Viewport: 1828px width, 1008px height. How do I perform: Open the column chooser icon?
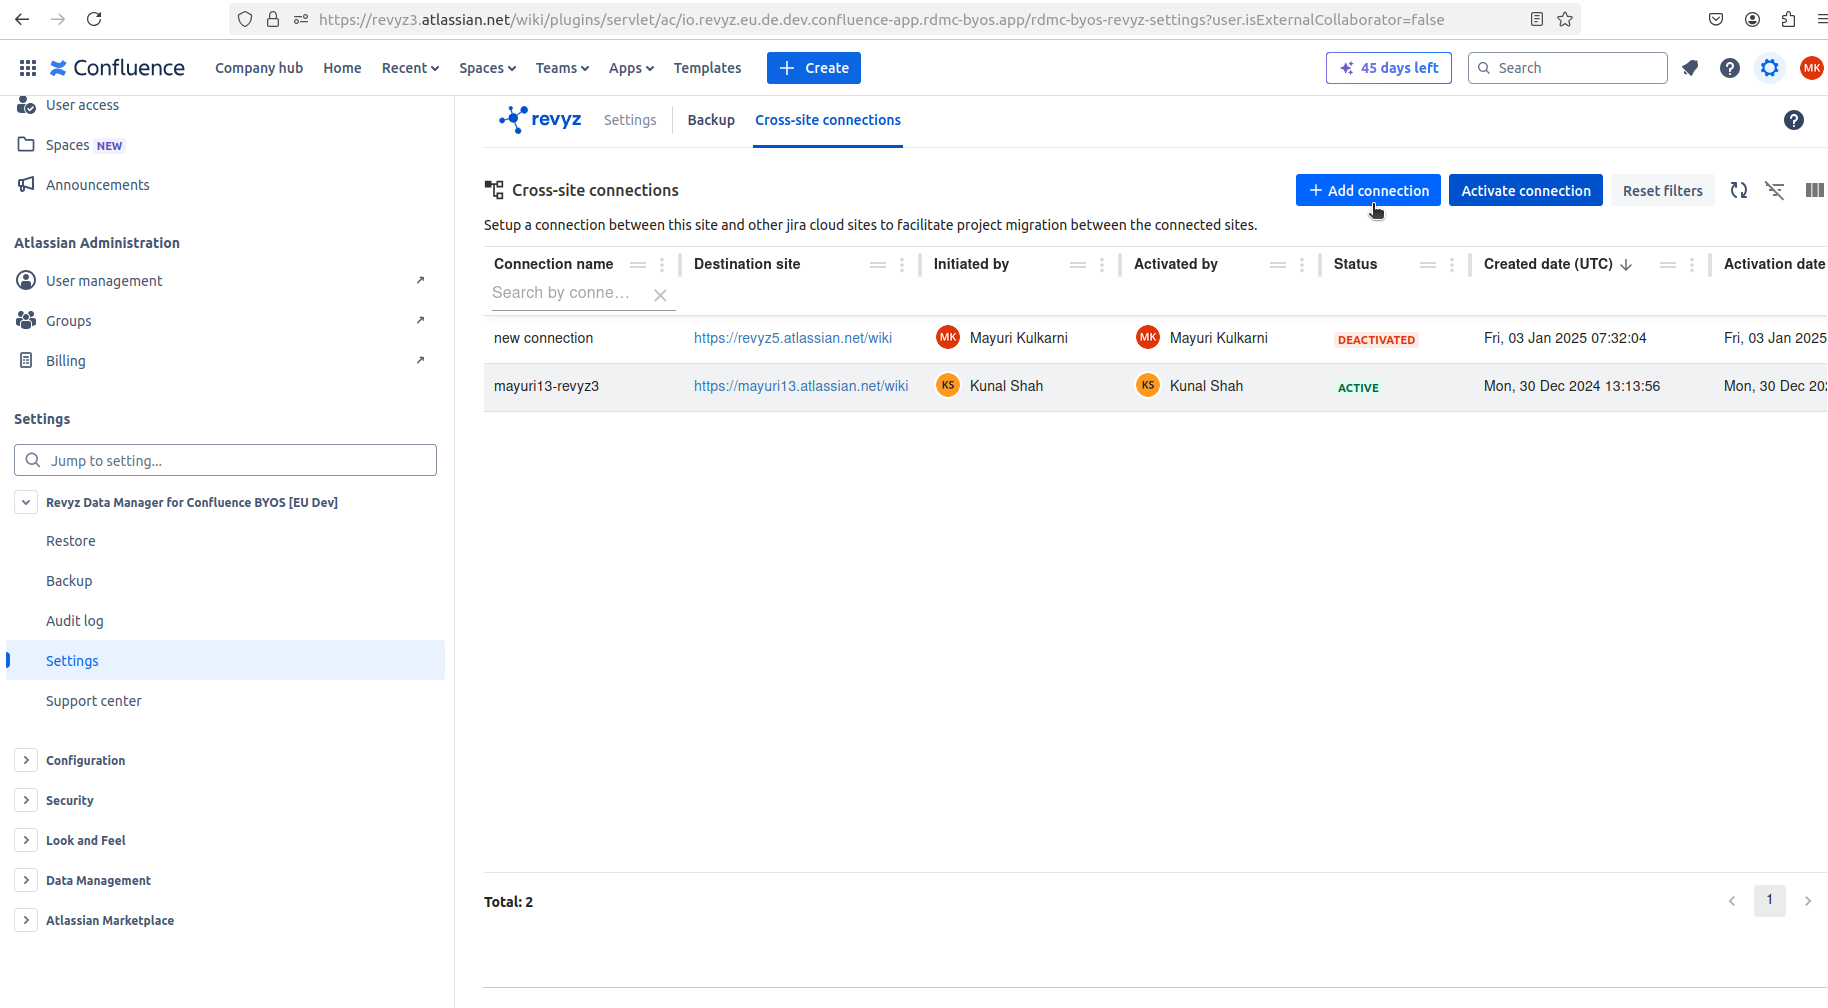pyautogui.click(x=1814, y=190)
